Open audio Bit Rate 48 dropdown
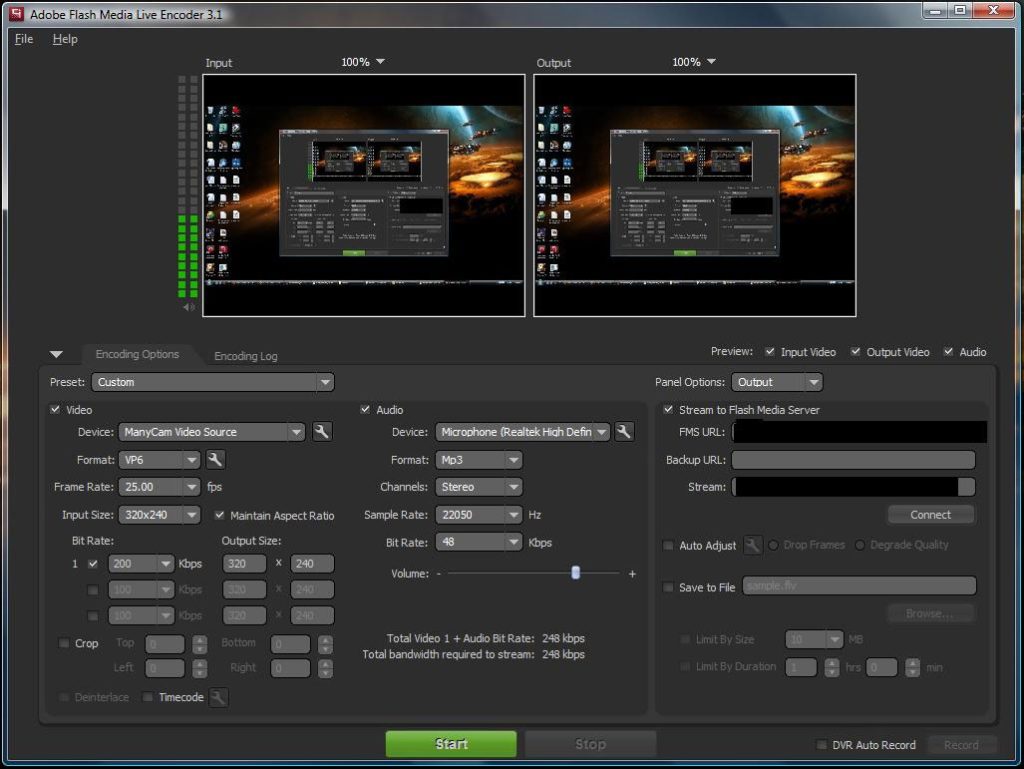 click(479, 542)
